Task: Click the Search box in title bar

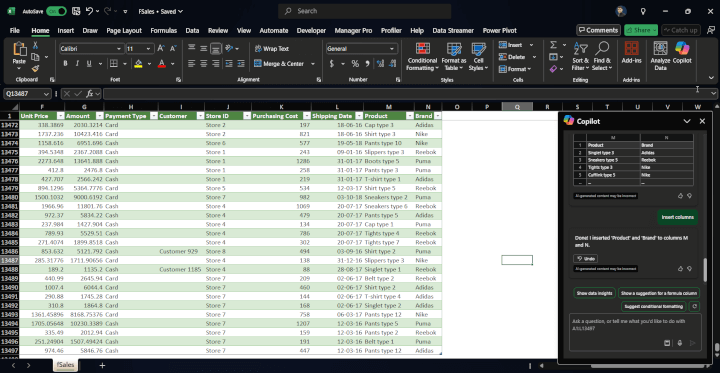Action: [365, 11]
